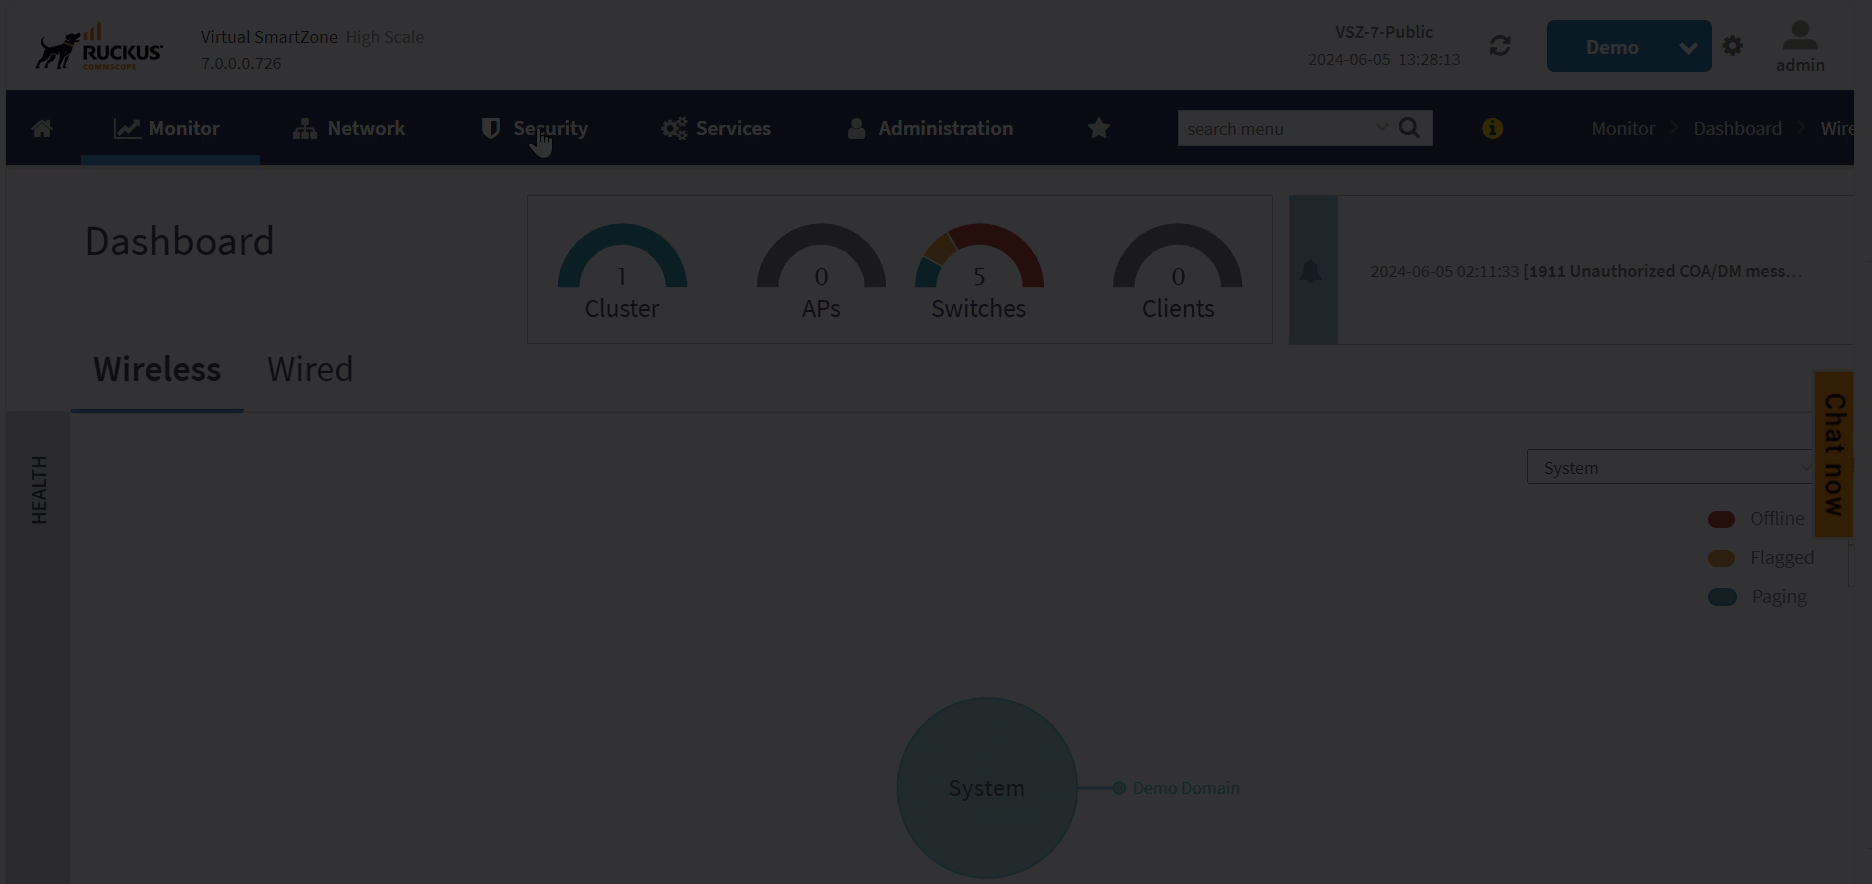Click the version 7.0.0.0.726 text

click(x=241, y=63)
